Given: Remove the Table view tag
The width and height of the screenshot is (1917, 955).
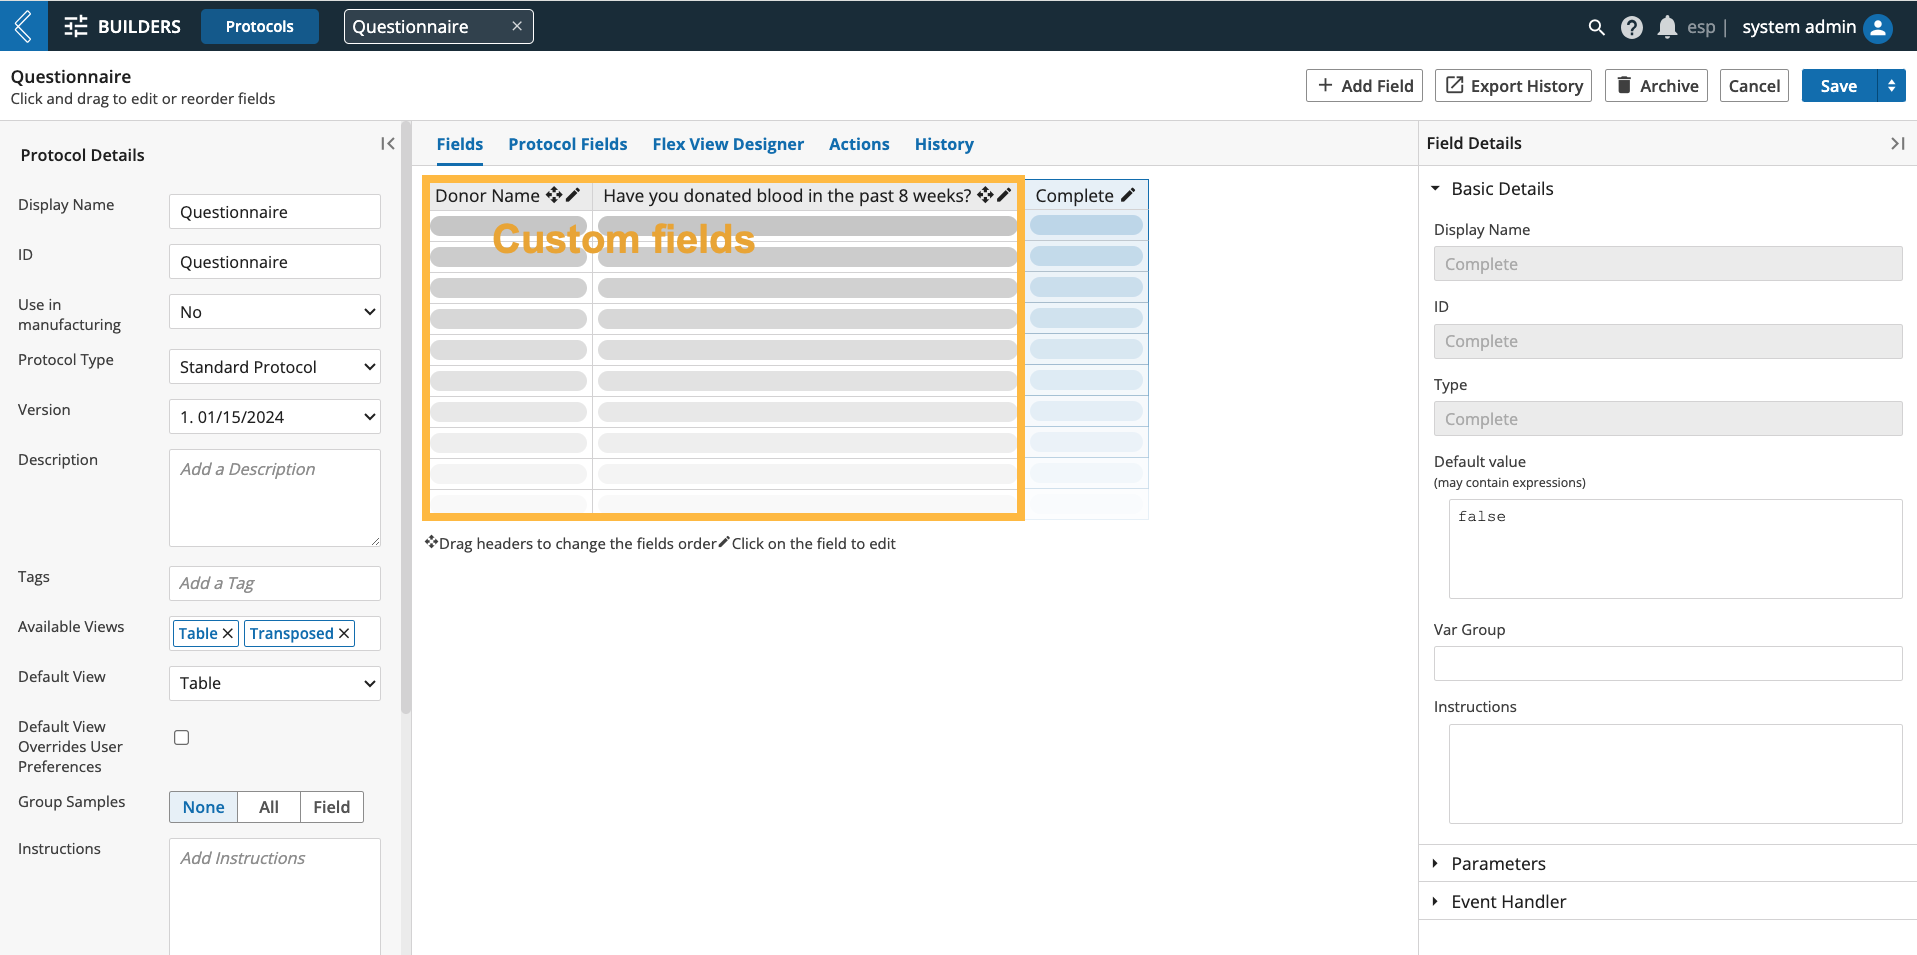Looking at the screenshot, I should pos(228,633).
